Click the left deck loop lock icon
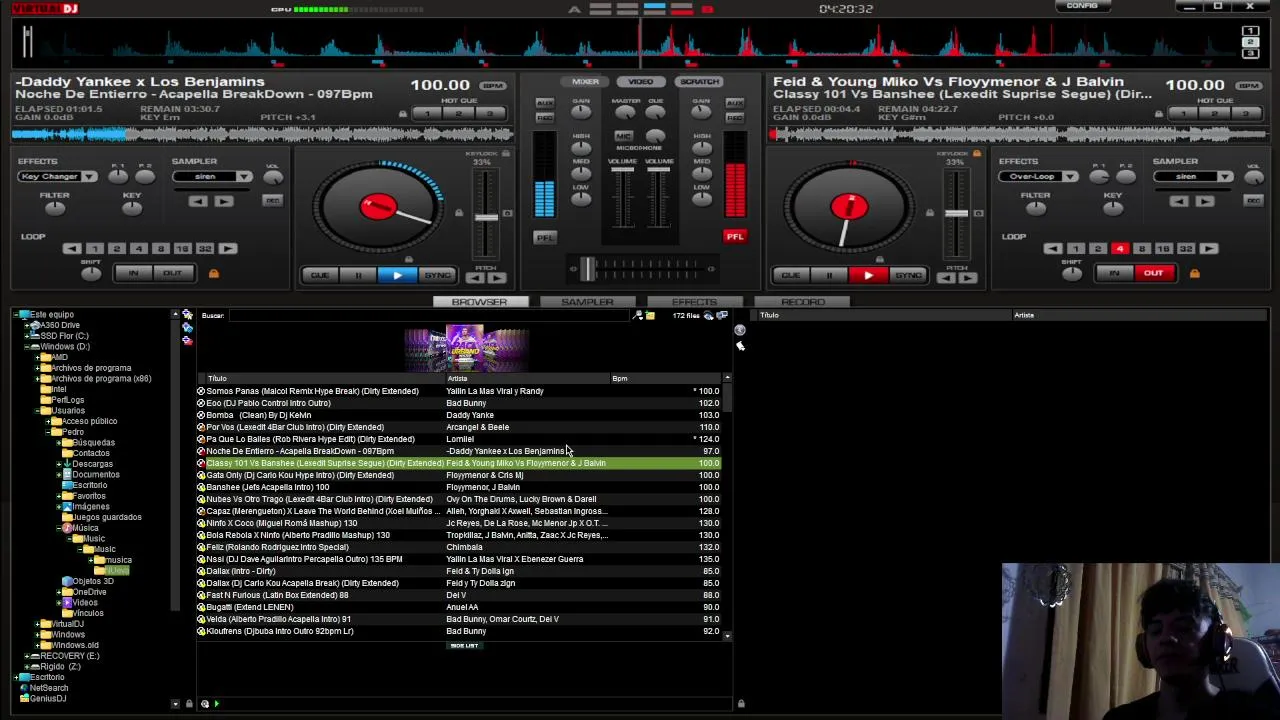The height and width of the screenshot is (720, 1280). pos(213,273)
